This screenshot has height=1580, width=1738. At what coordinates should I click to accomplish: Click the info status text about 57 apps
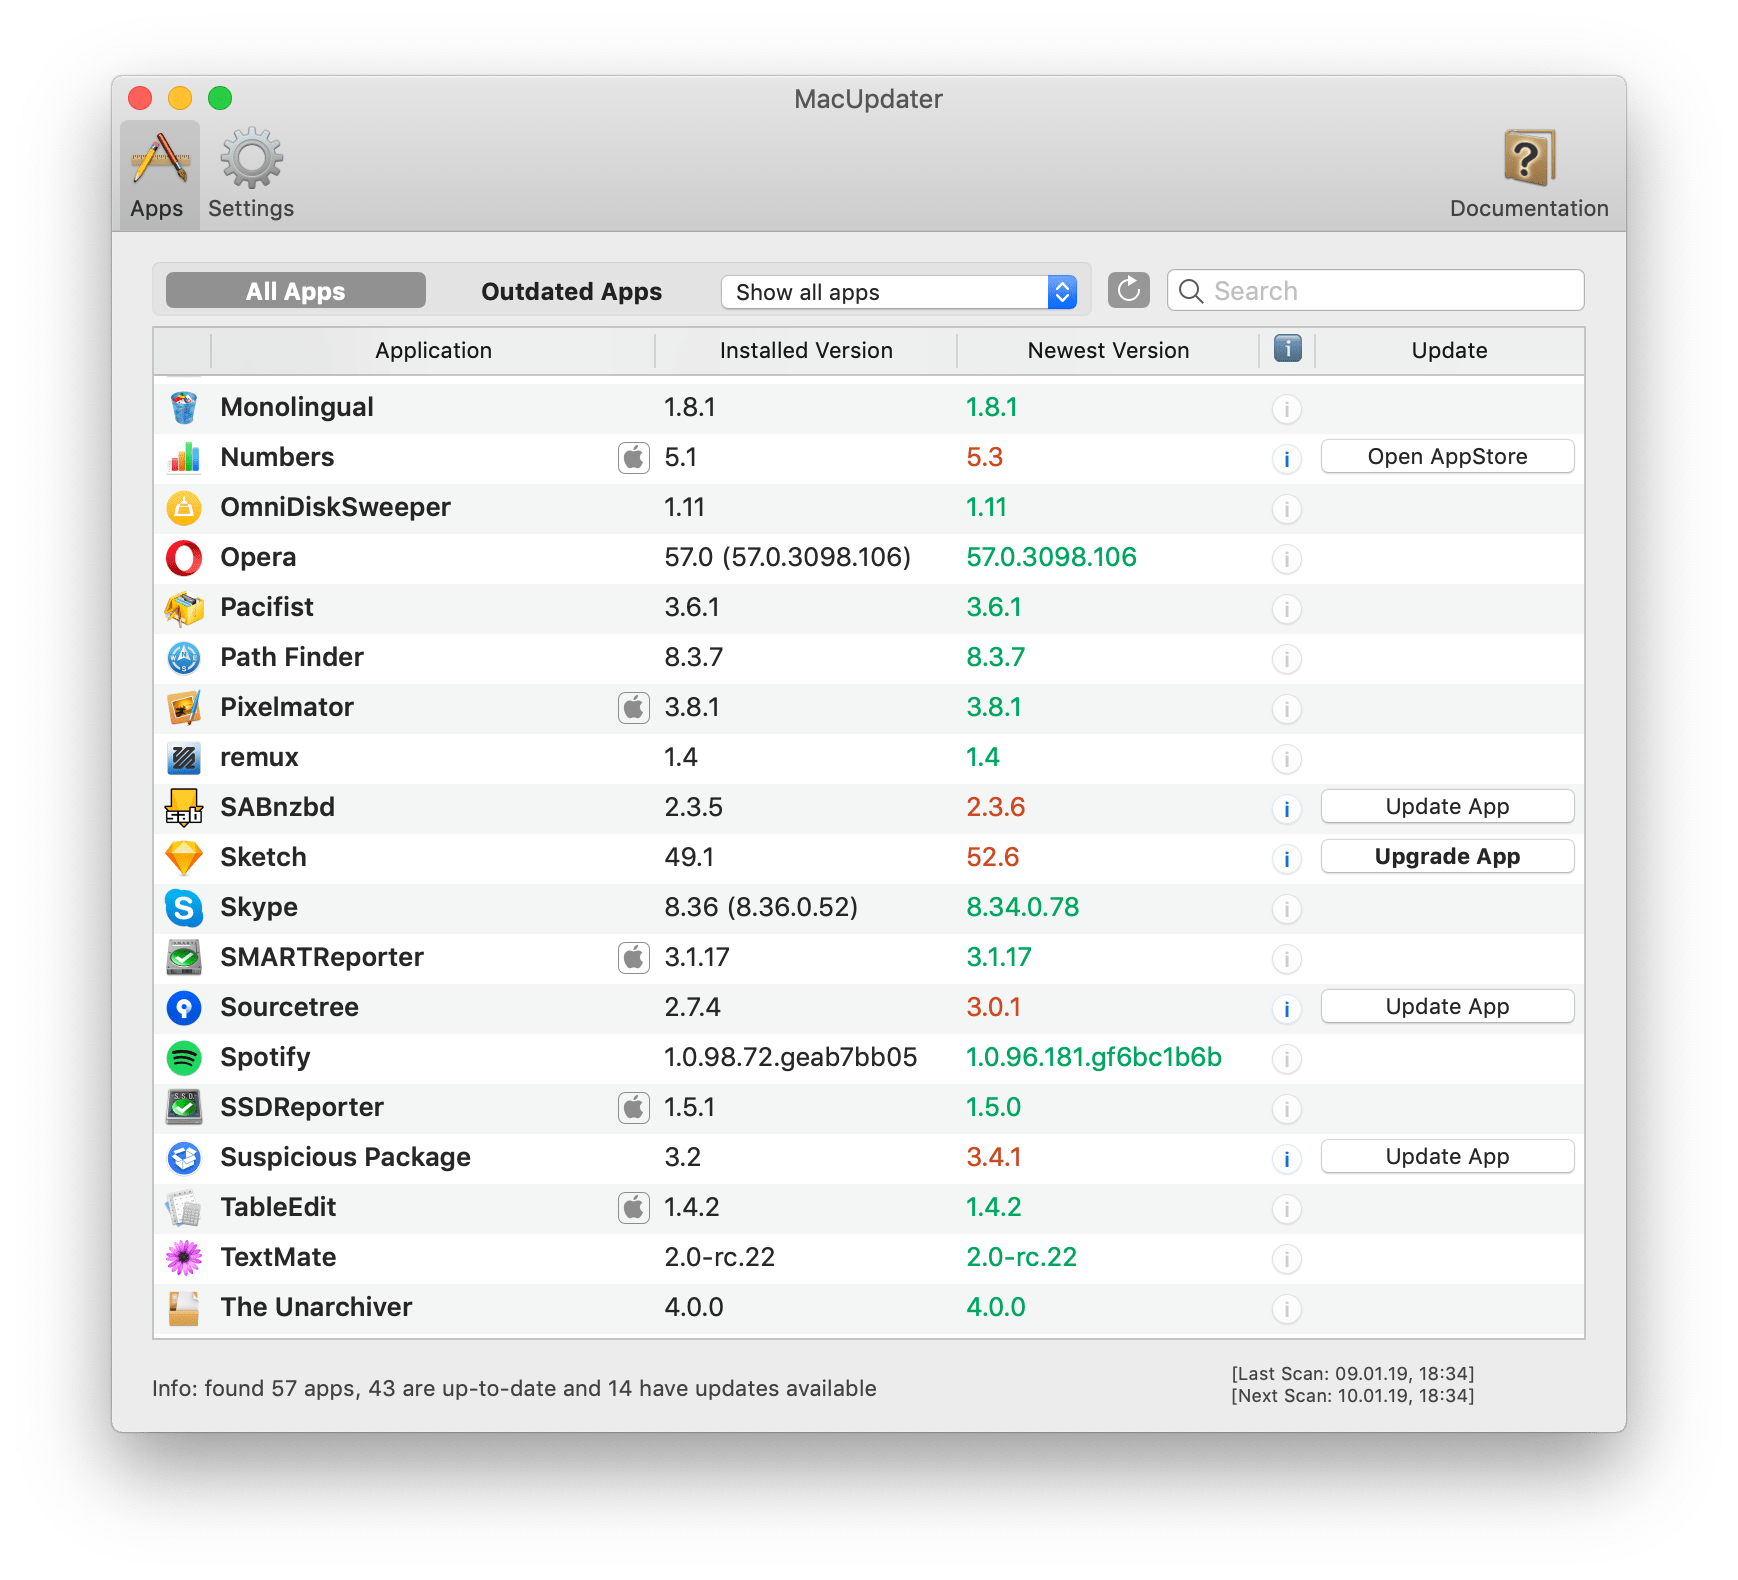pos(514,1388)
